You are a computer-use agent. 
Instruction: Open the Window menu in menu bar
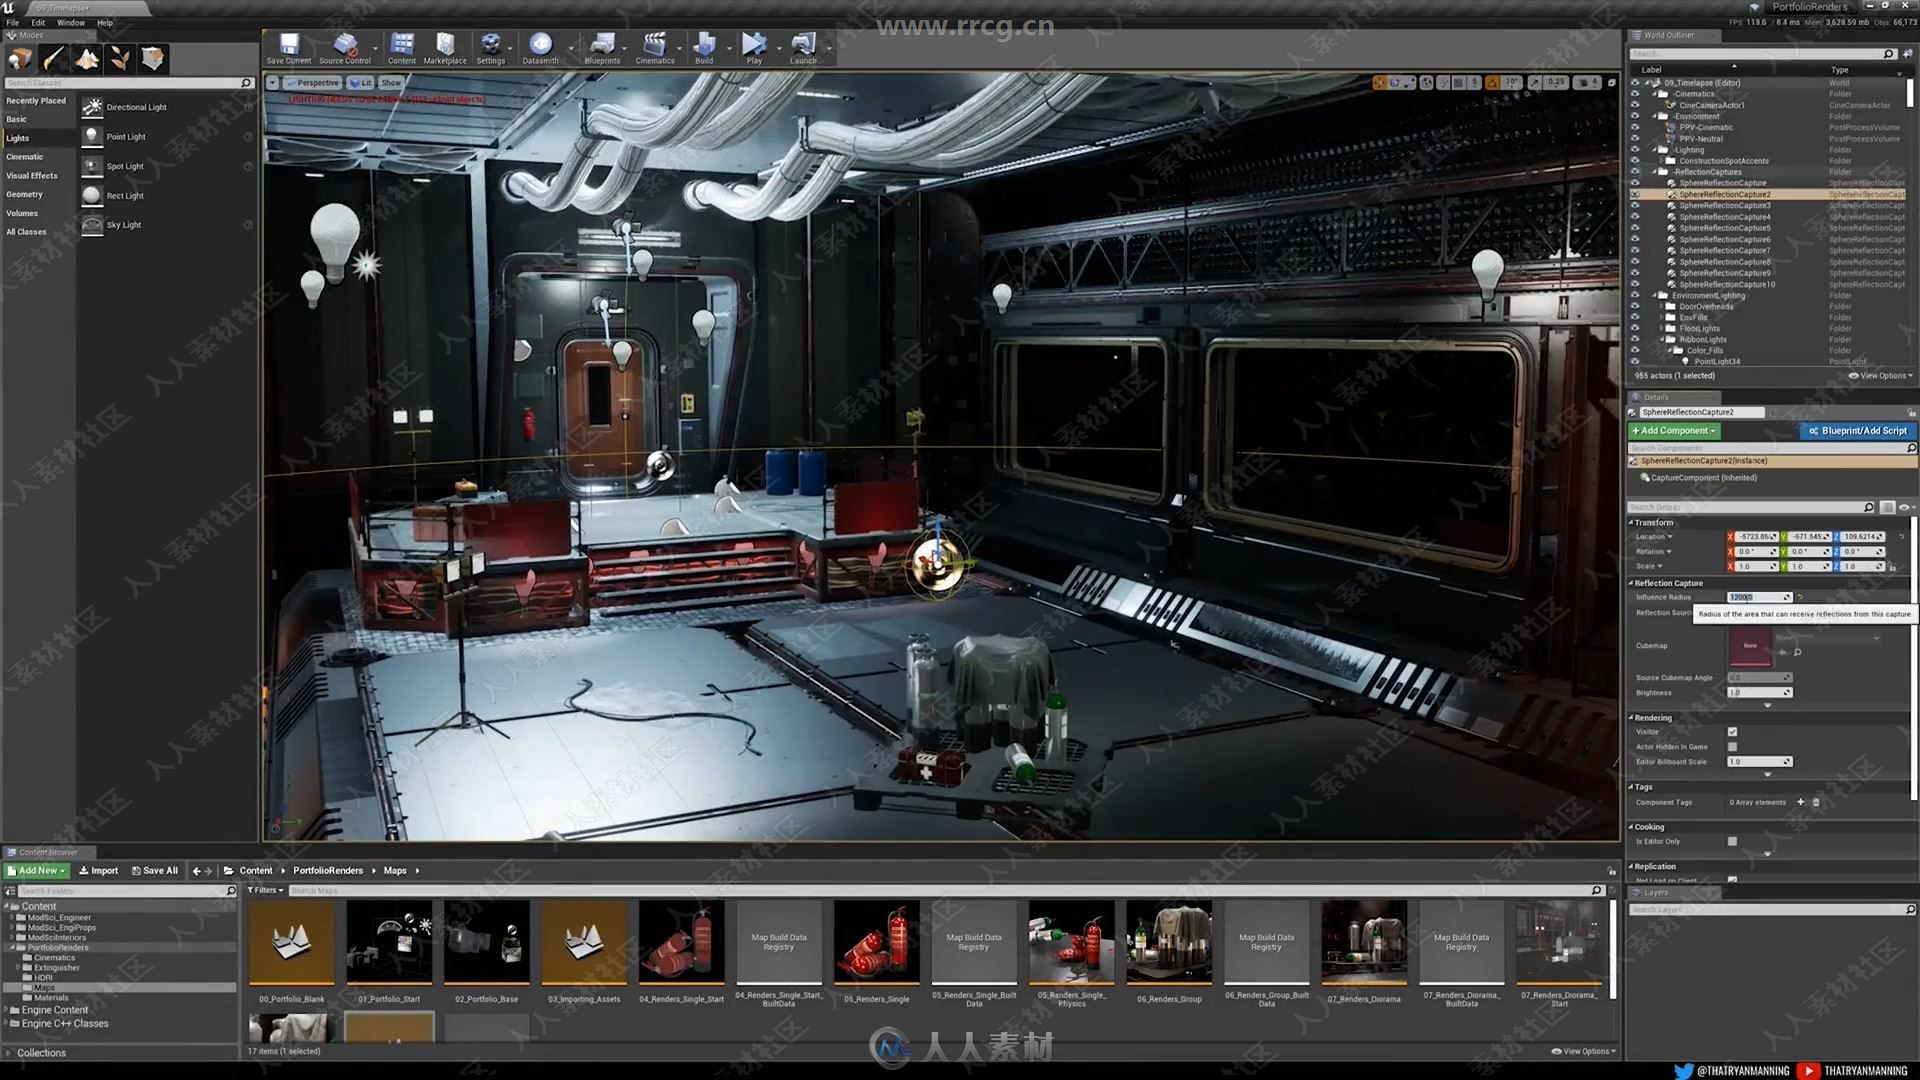(x=73, y=22)
